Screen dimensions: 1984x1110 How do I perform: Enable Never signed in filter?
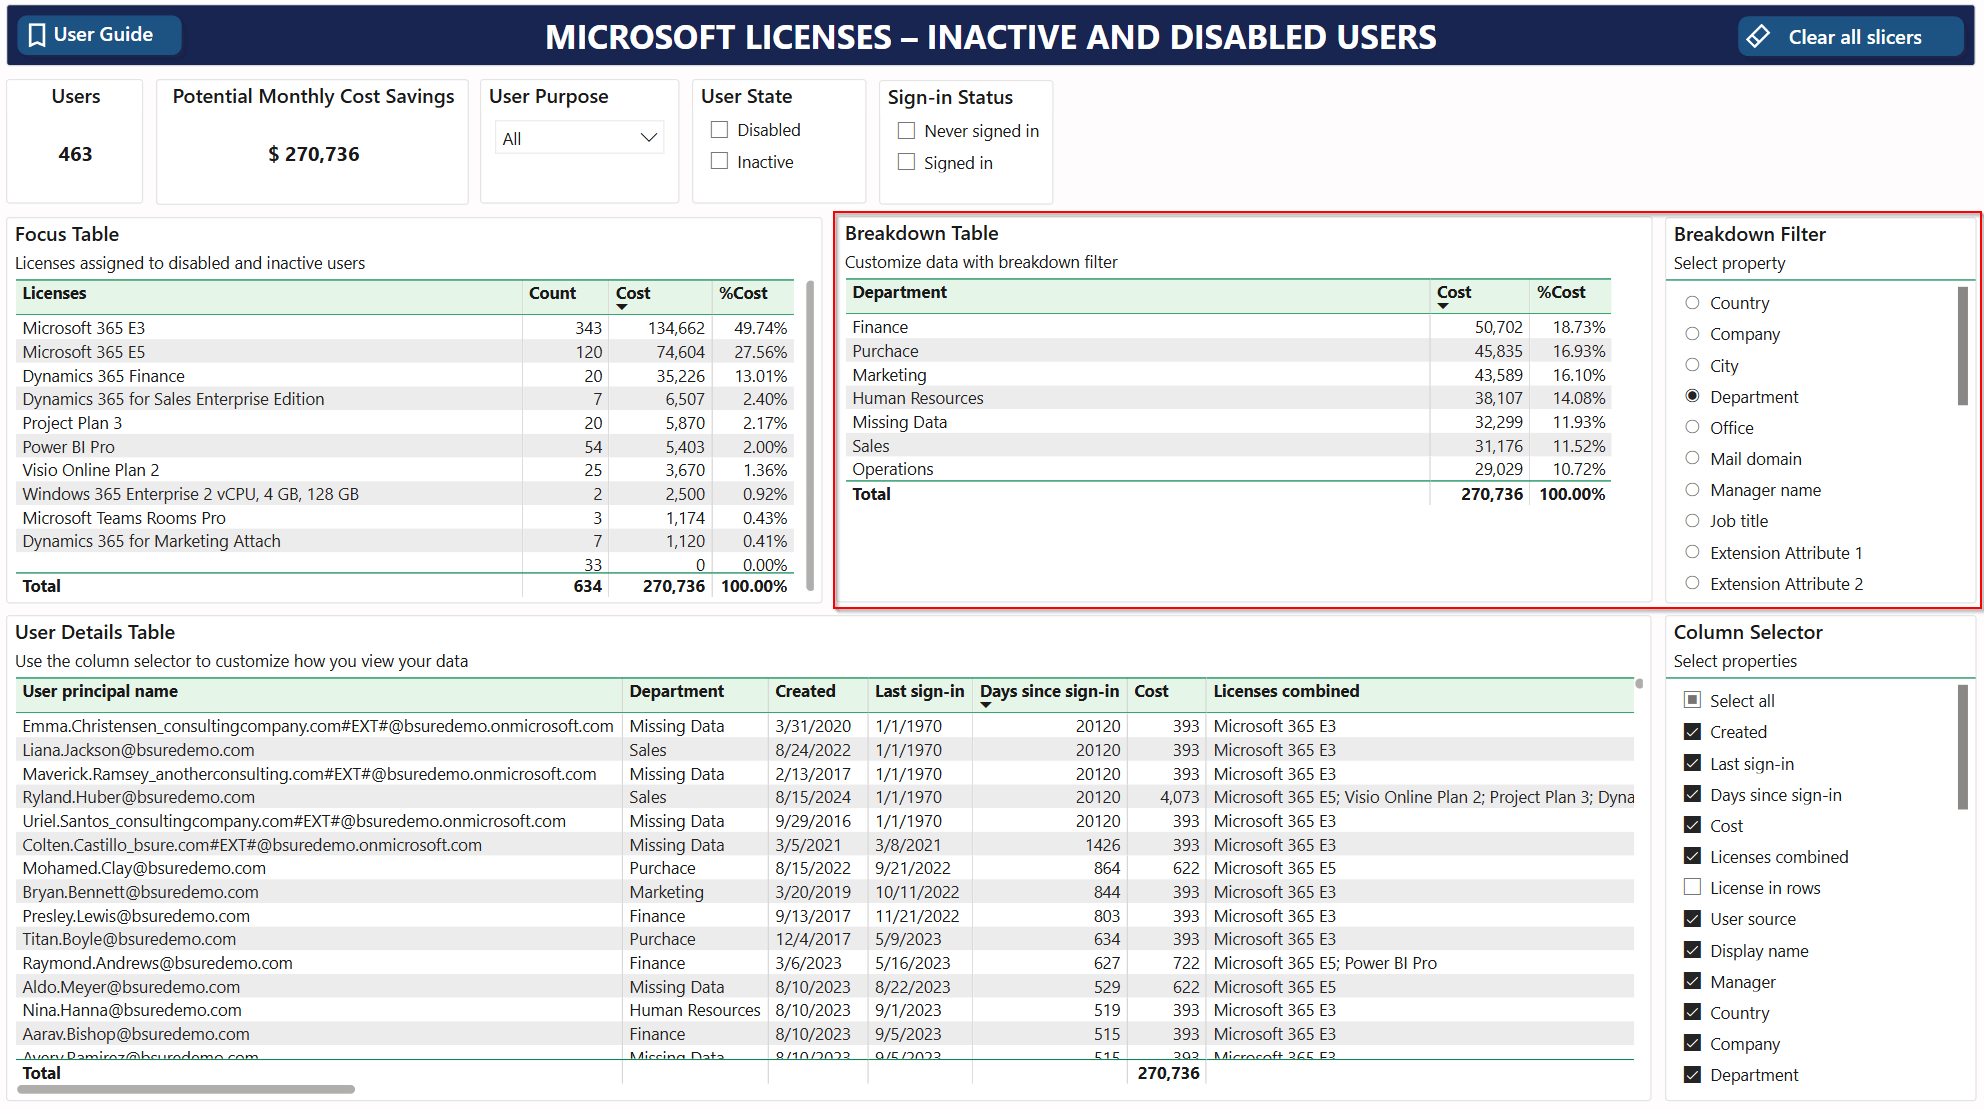coord(906,131)
